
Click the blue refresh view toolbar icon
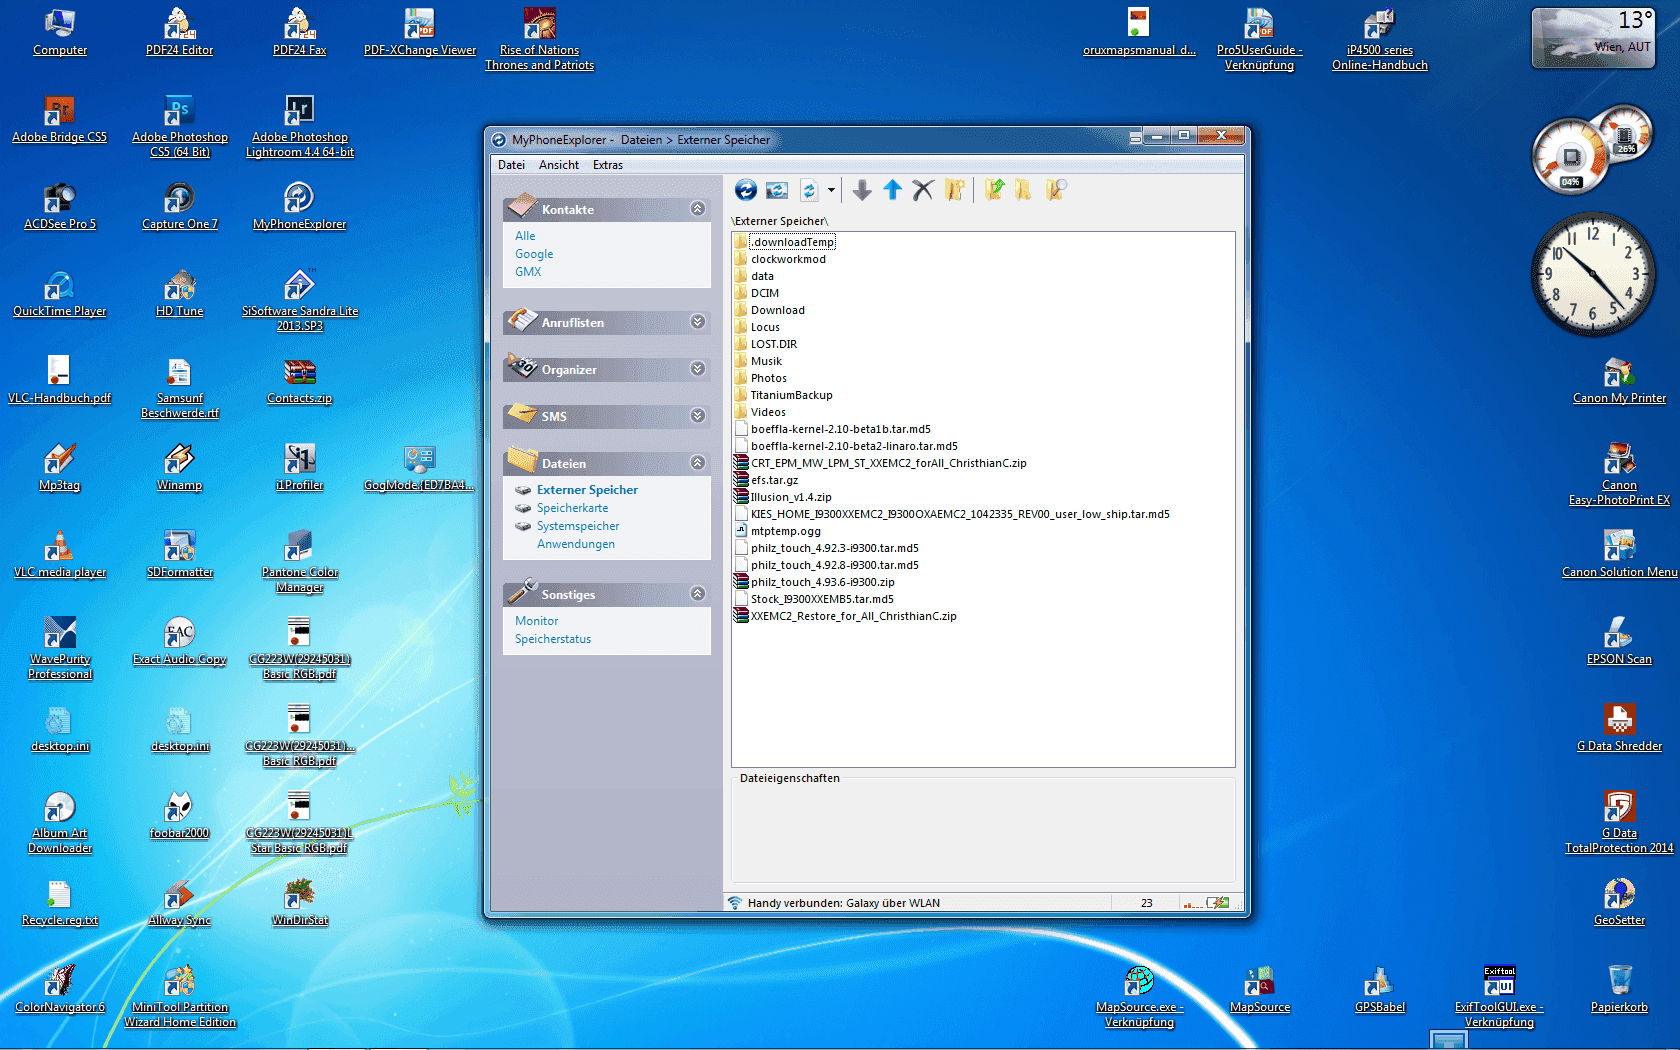746,190
